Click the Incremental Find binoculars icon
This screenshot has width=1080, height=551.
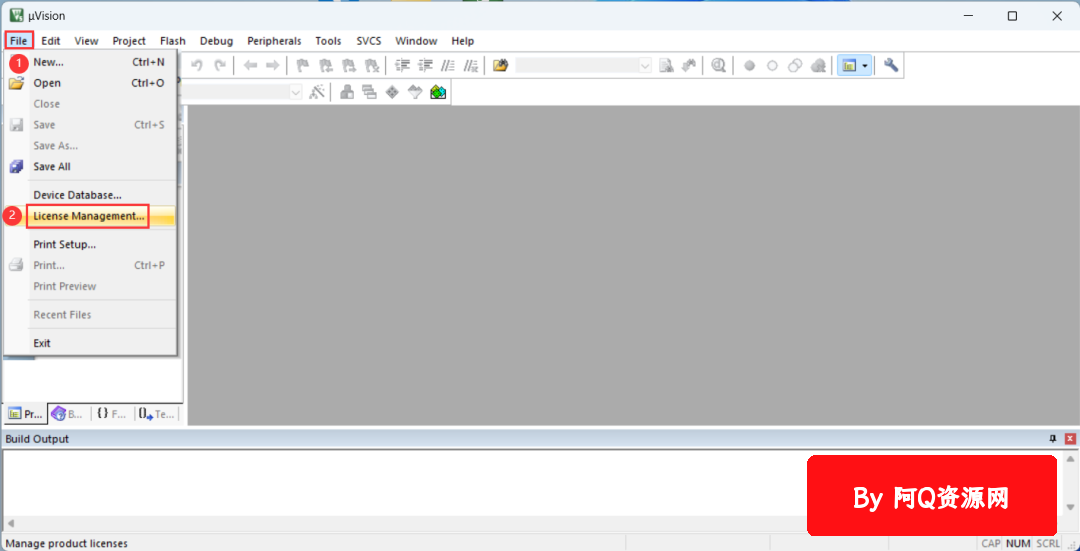tap(688, 65)
